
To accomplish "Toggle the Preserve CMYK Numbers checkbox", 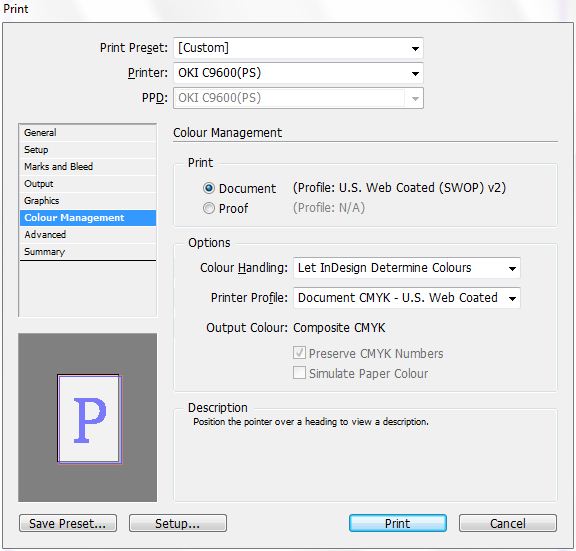I will coord(299,353).
